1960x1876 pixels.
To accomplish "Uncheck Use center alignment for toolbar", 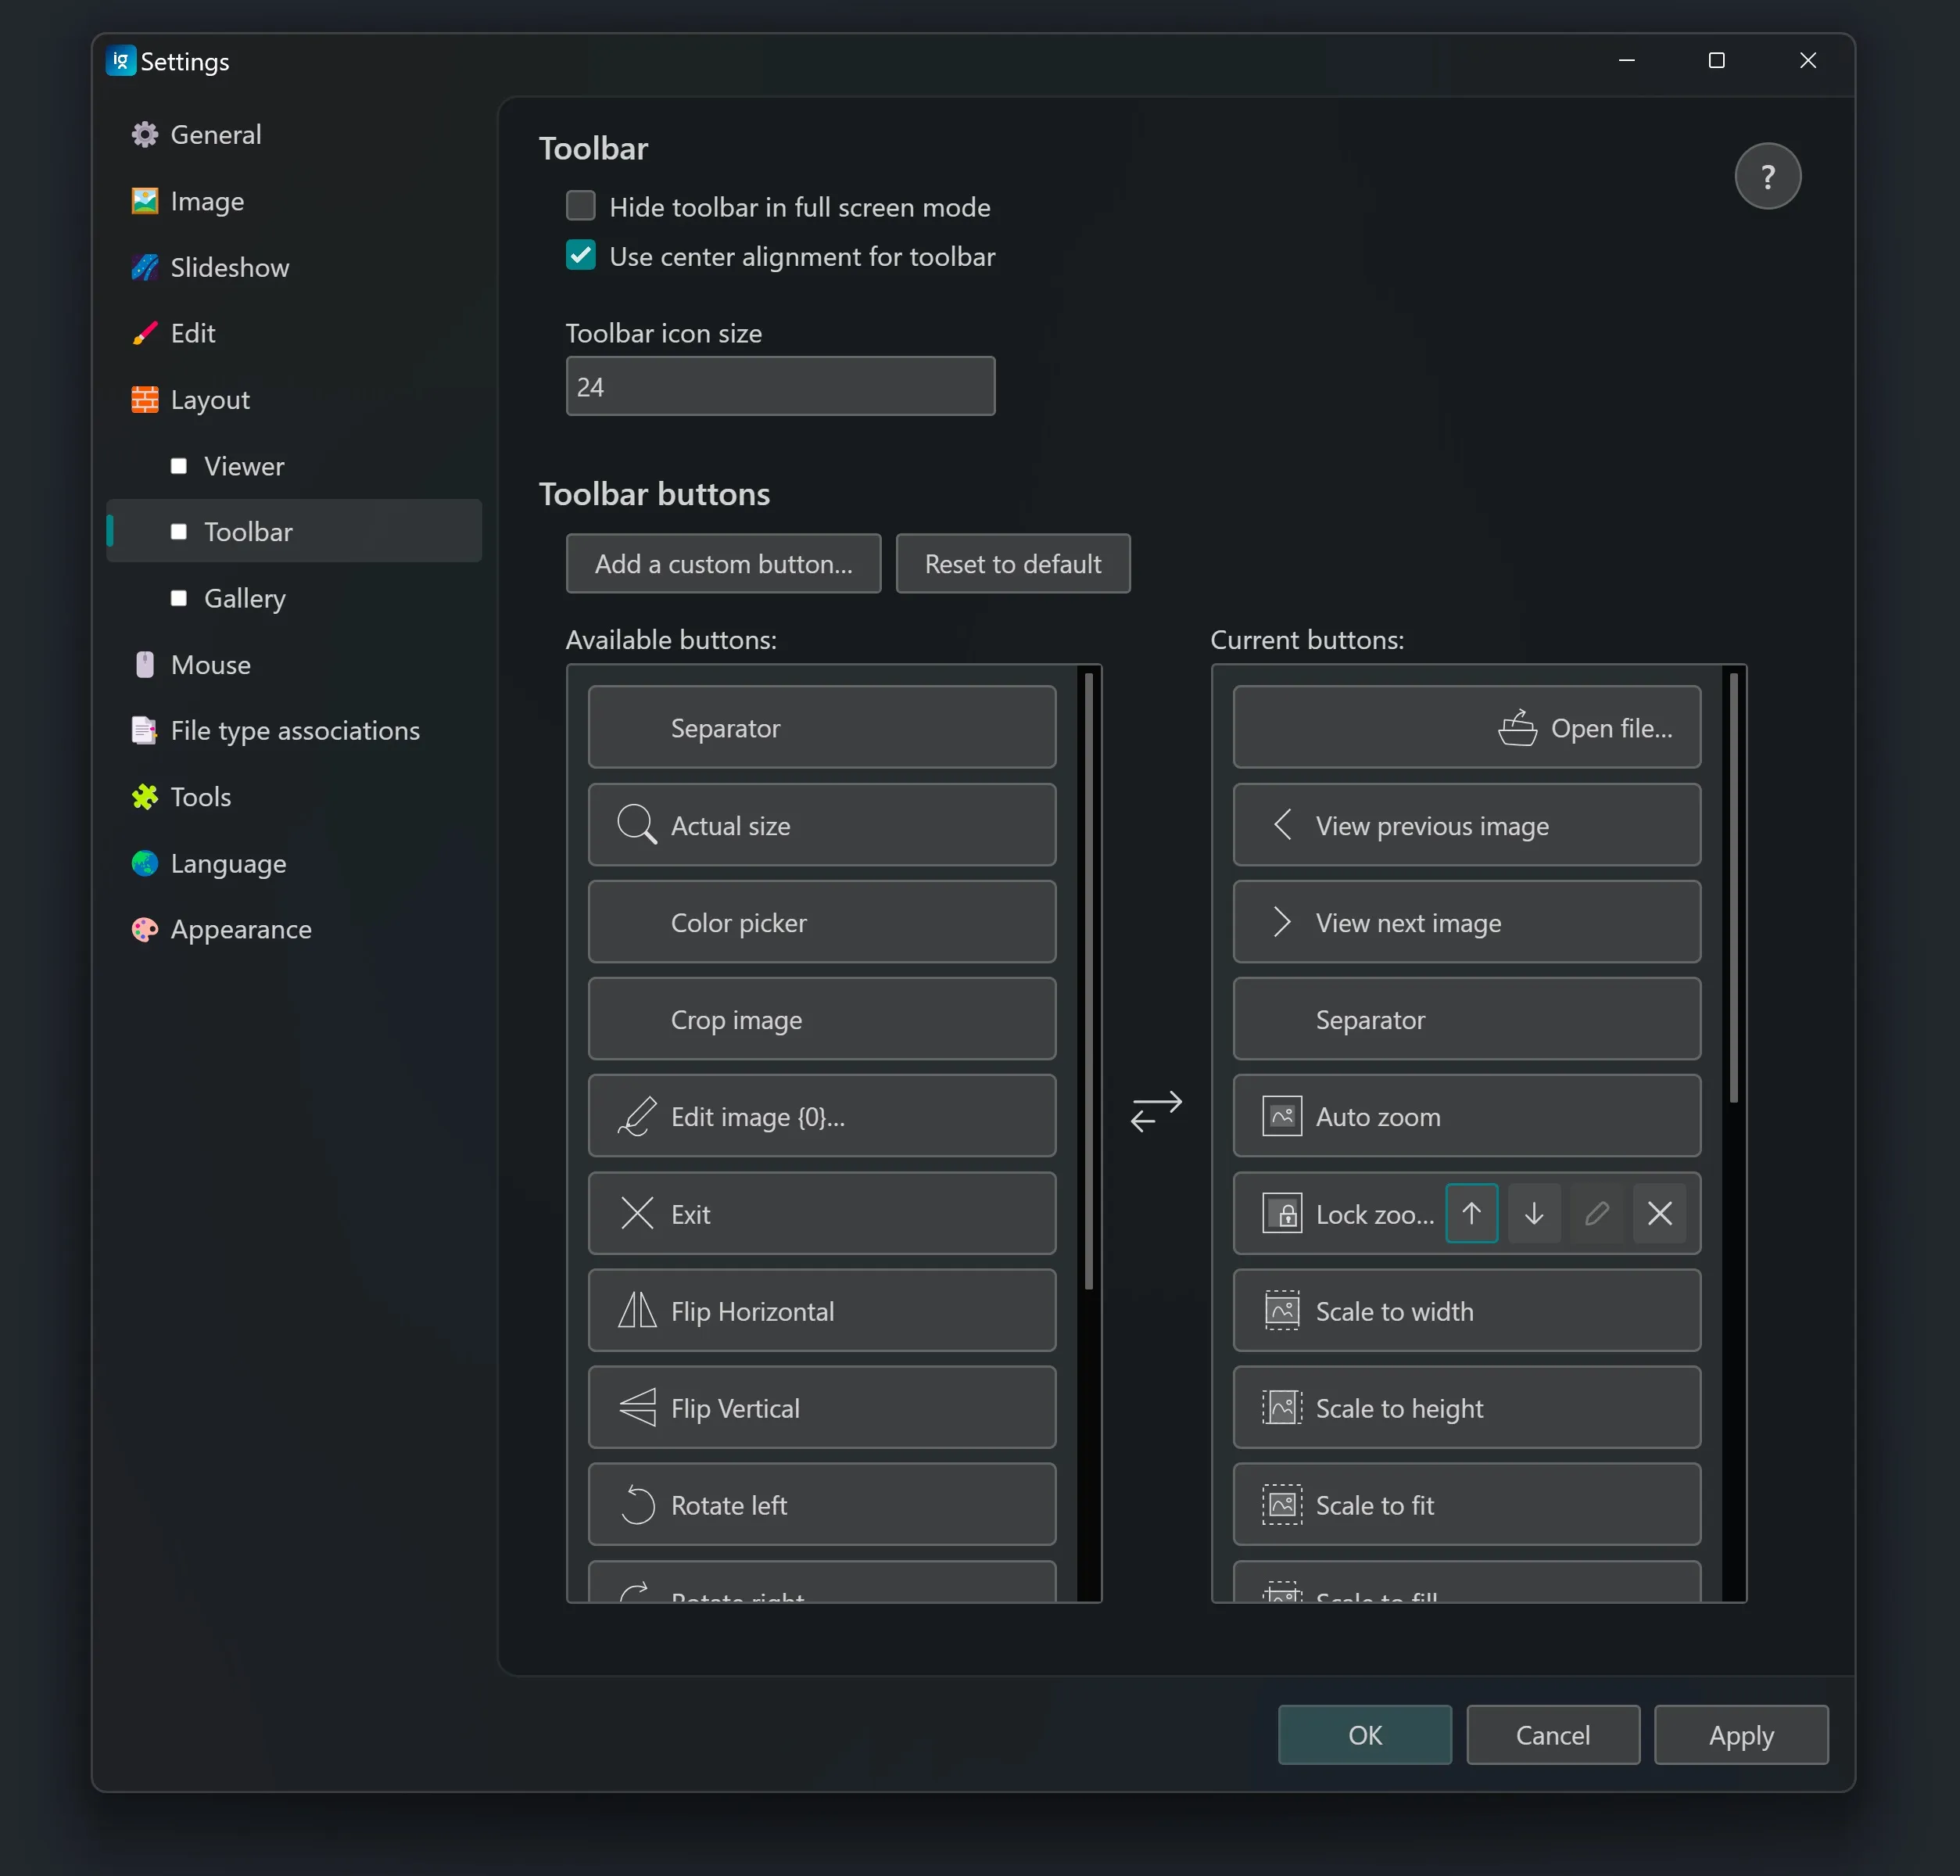I will 581,256.
